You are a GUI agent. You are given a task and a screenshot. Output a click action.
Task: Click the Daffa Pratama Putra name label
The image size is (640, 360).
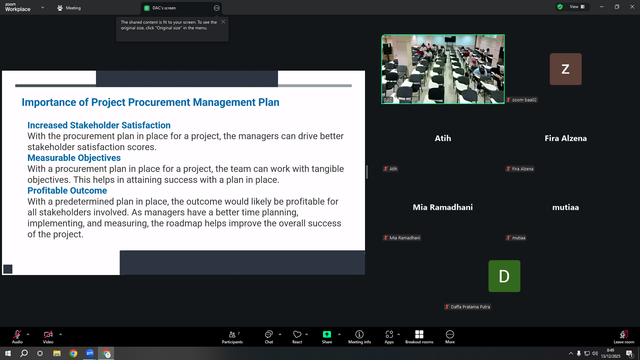[x=468, y=307]
